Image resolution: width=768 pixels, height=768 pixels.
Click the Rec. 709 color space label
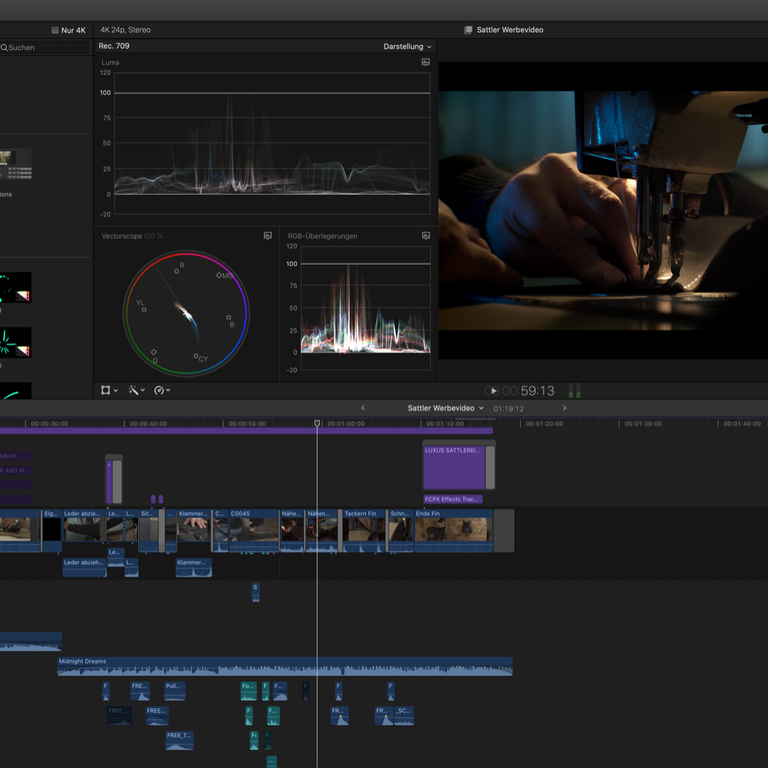click(x=114, y=46)
